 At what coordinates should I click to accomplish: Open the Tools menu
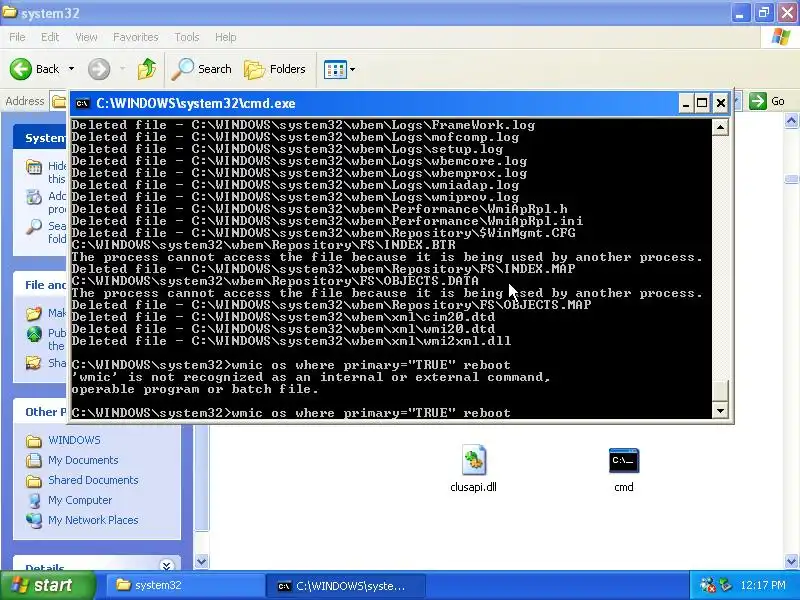coord(187,37)
